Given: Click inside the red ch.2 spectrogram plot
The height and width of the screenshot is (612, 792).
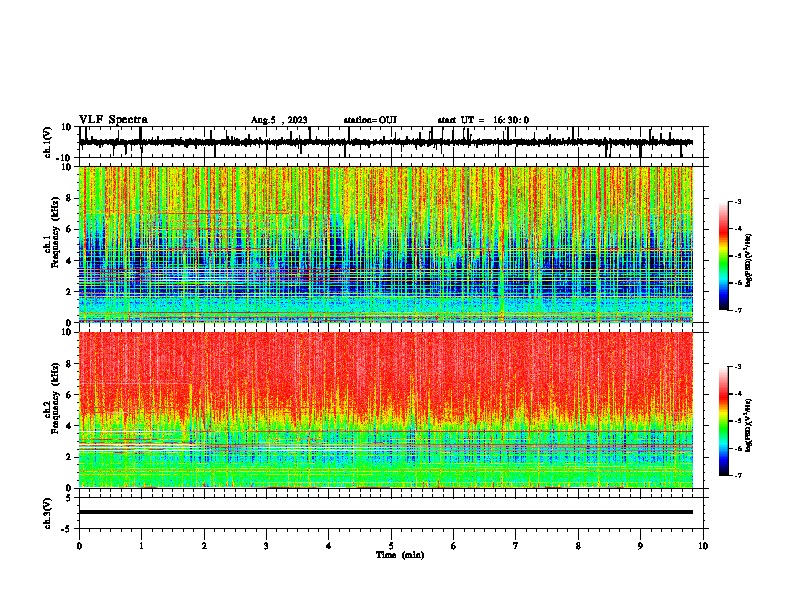Looking at the screenshot, I should coord(386,410).
